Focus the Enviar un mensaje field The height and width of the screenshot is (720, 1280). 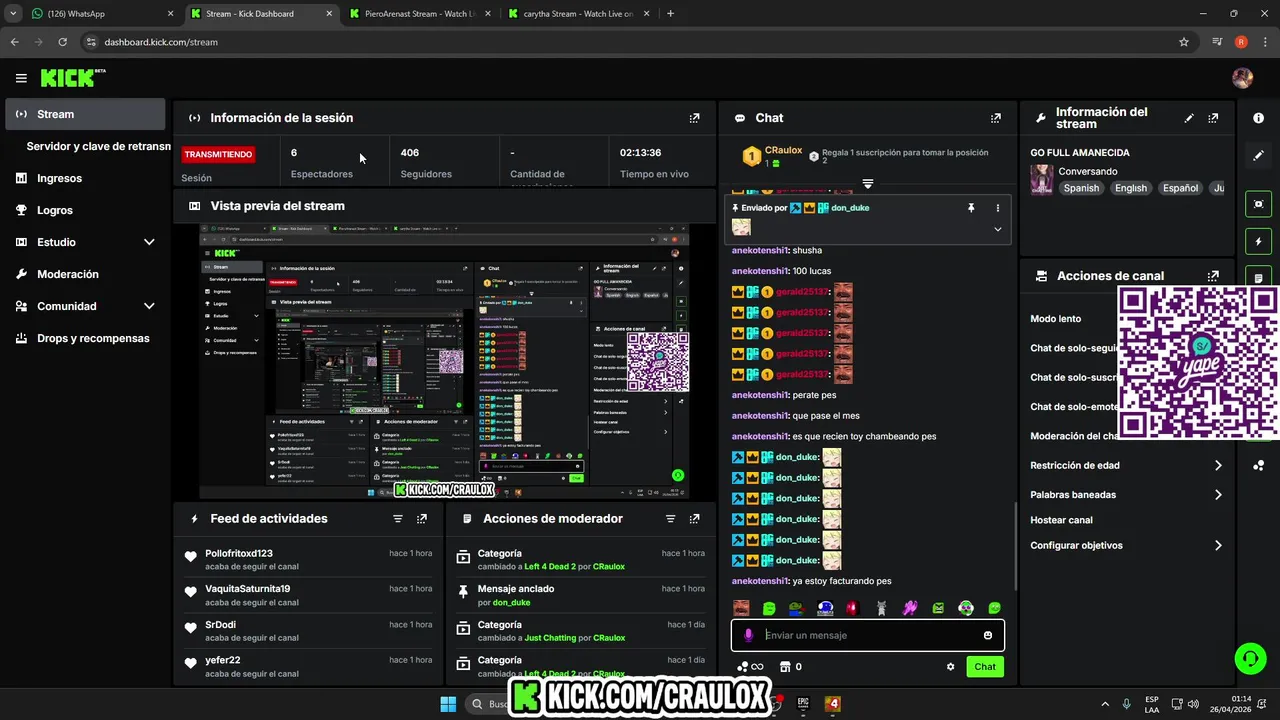[x=868, y=635]
